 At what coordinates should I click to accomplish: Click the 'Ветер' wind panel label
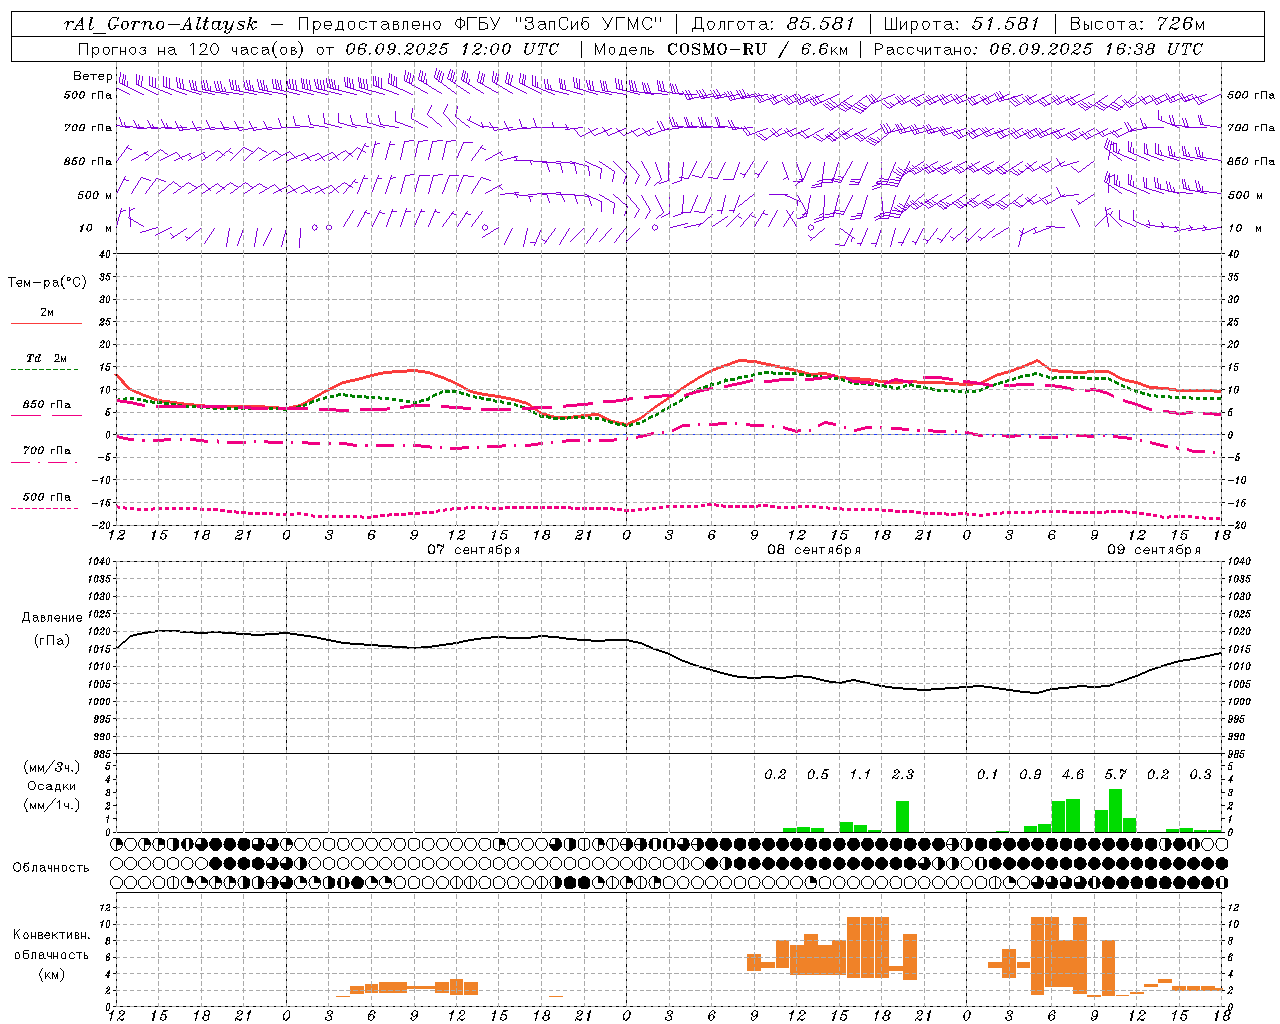click(x=92, y=76)
